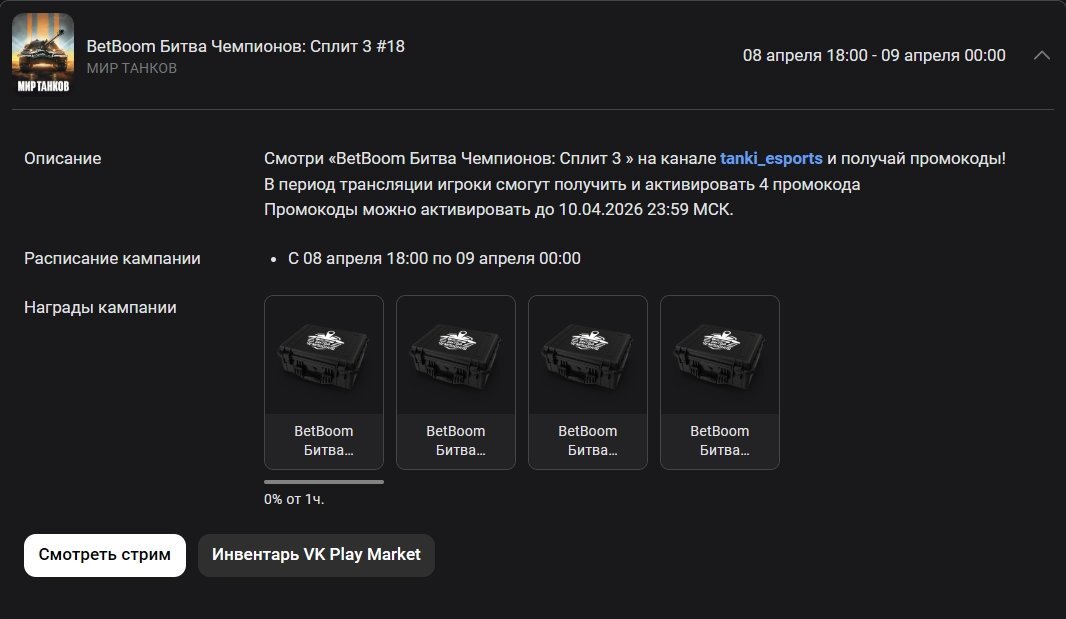Image resolution: width=1066 pixels, height=619 pixels.
Task: Select the first reward case image
Action: pyautogui.click(x=324, y=355)
